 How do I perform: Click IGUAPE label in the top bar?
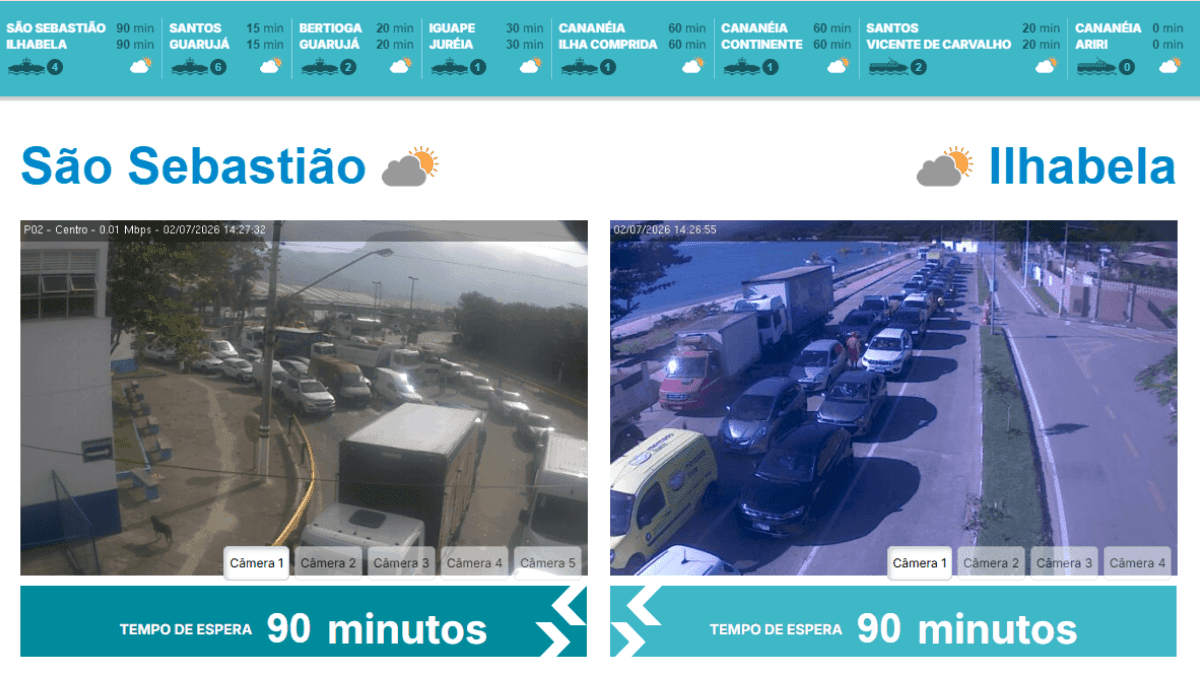click(x=452, y=28)
